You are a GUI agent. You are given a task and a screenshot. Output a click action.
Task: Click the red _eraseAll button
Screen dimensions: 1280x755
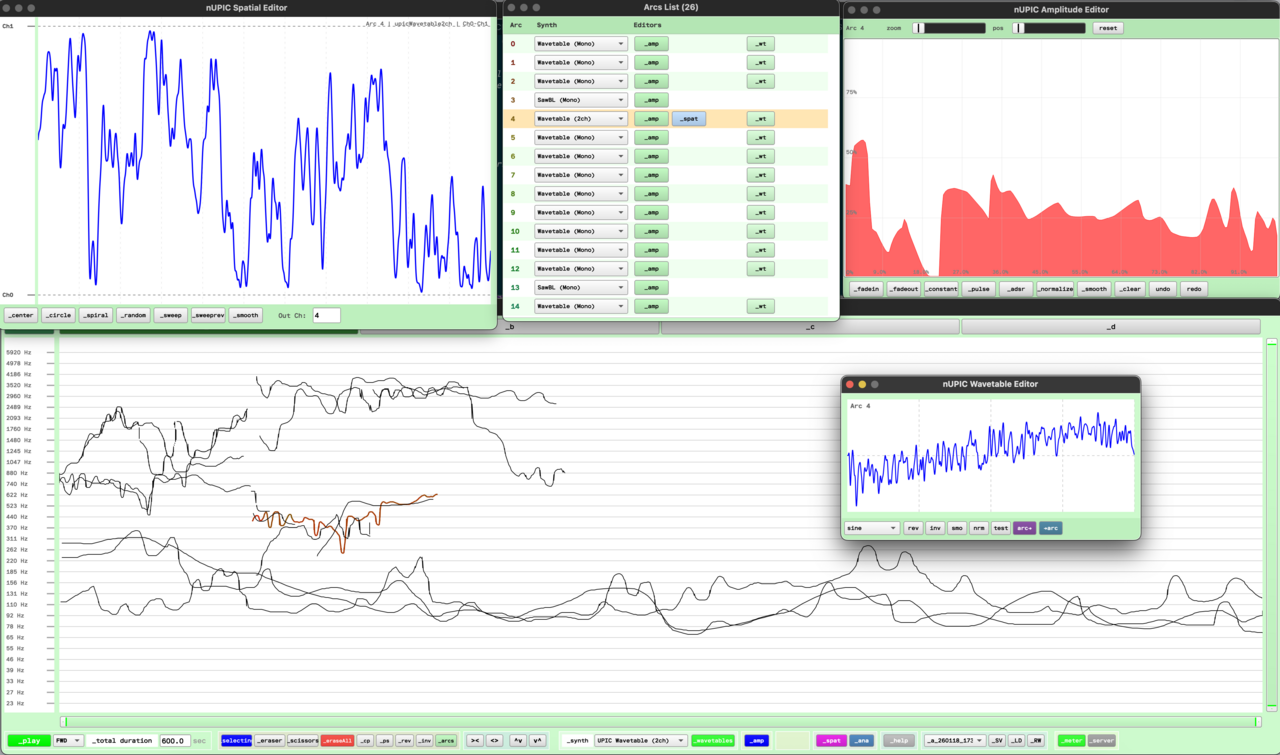(x=337, y=741)
